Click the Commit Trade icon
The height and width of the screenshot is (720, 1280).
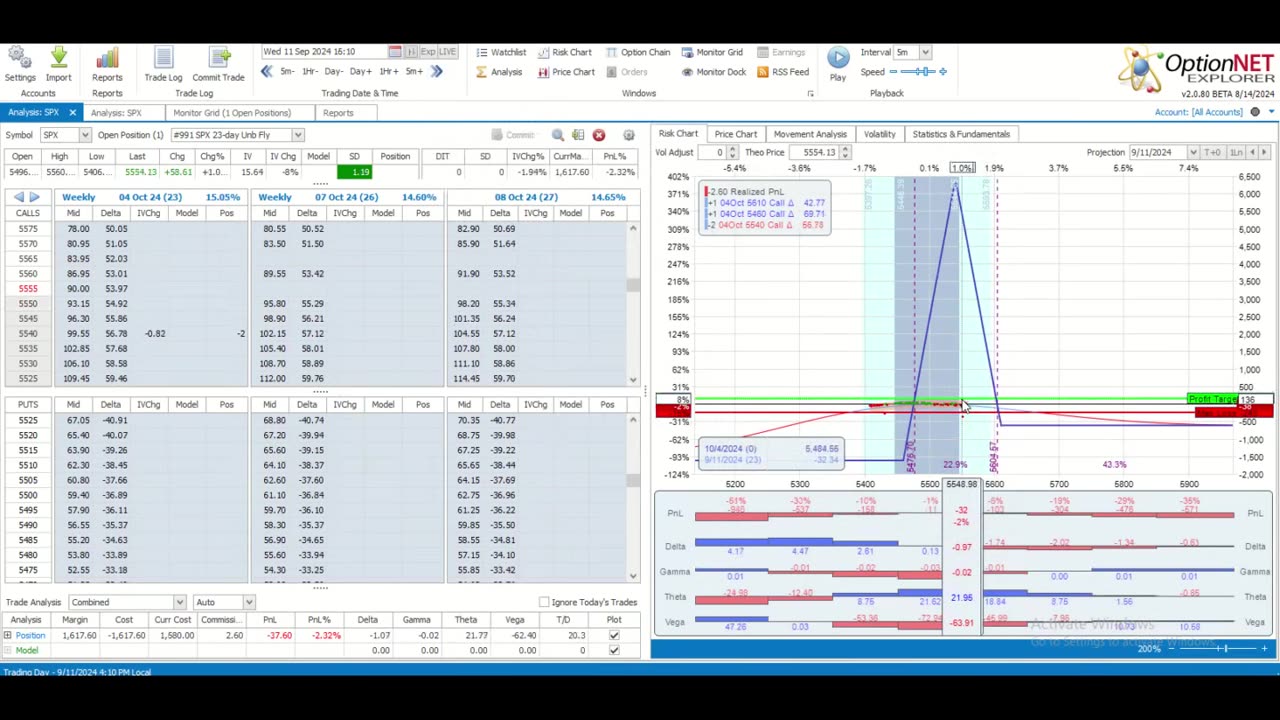218,64
